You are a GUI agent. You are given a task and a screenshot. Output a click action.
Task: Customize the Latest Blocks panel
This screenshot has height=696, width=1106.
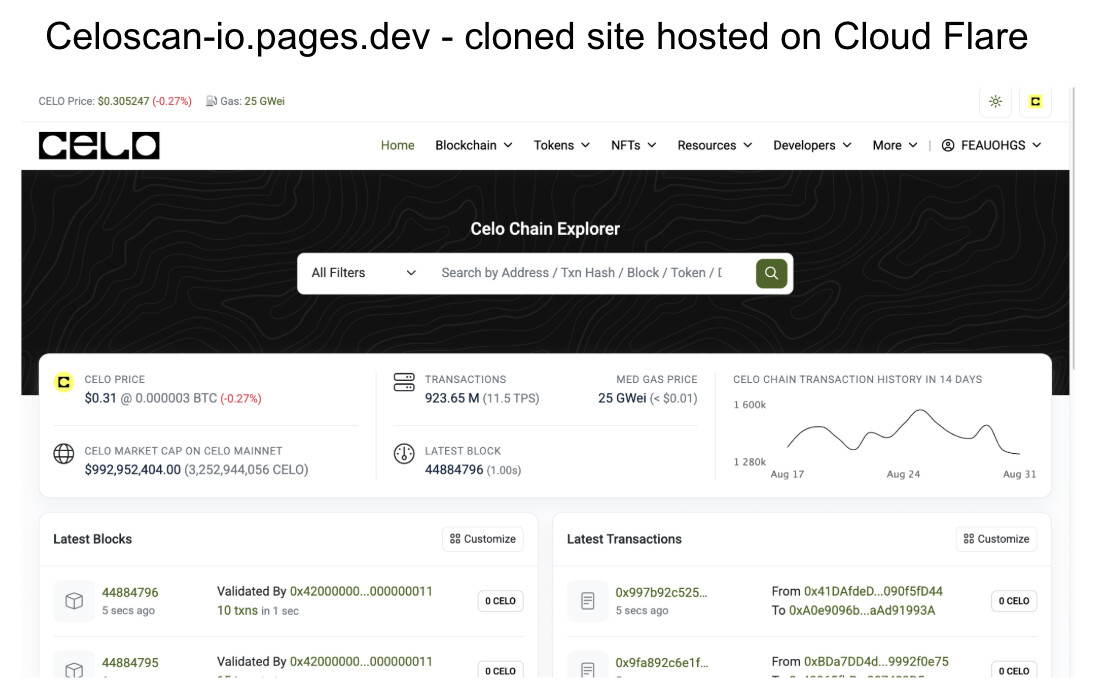pyautogui.click(x=483, y=539)
